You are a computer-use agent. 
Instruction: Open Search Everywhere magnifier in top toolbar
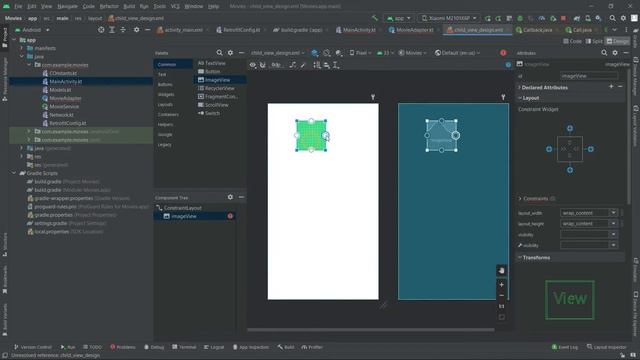(613, 18)
